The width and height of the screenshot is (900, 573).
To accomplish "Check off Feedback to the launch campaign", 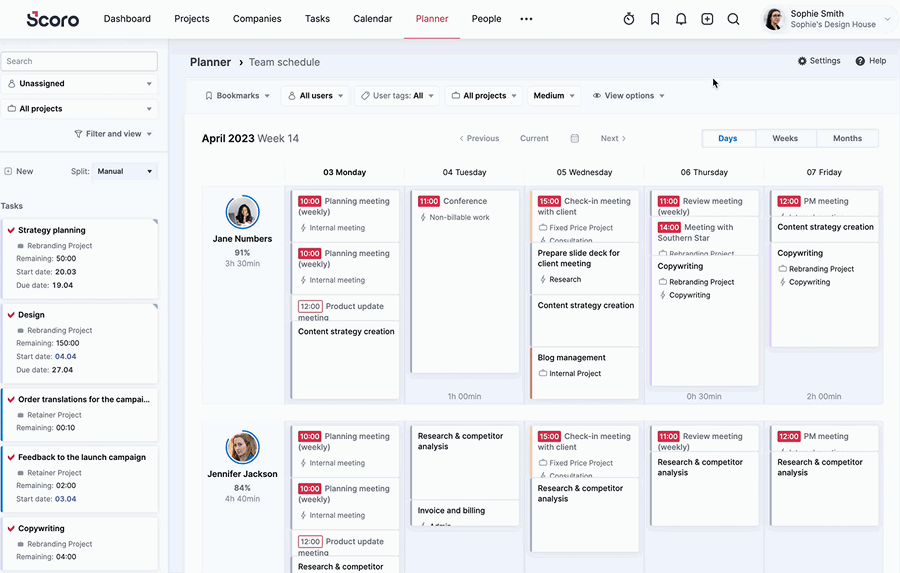I will tap(10, 457).
